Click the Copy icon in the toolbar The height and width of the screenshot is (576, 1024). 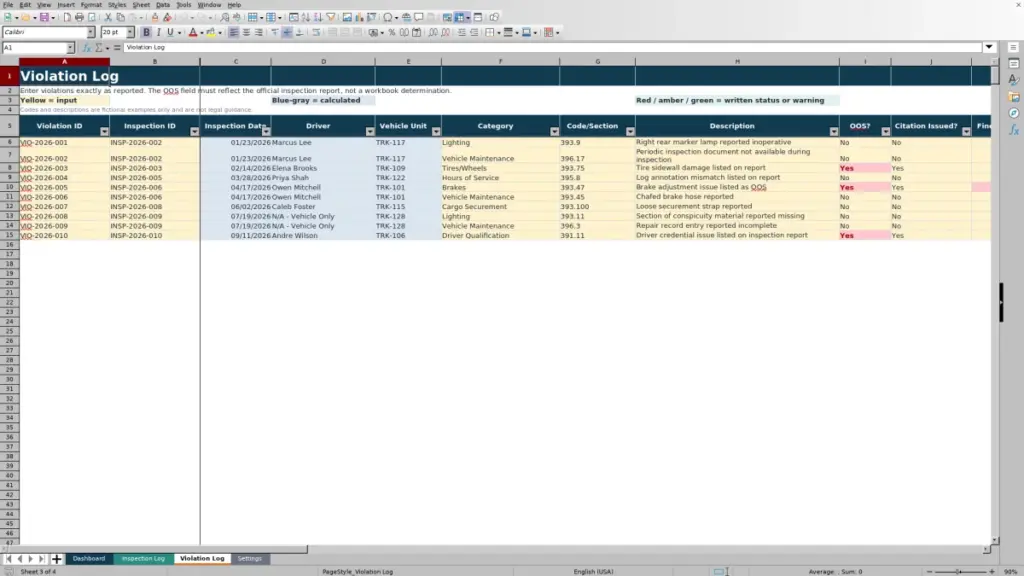click(x=120, y=18)
